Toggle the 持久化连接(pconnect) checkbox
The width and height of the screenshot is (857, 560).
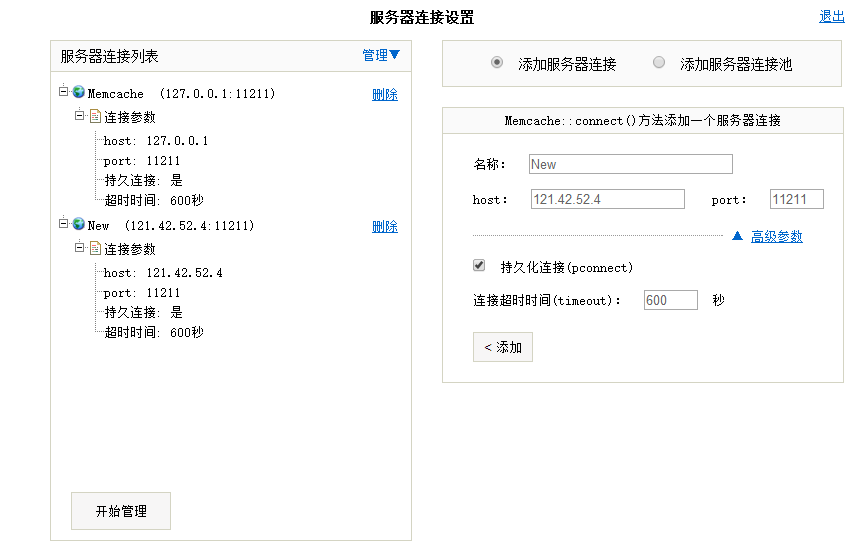(x=479, y=266)
